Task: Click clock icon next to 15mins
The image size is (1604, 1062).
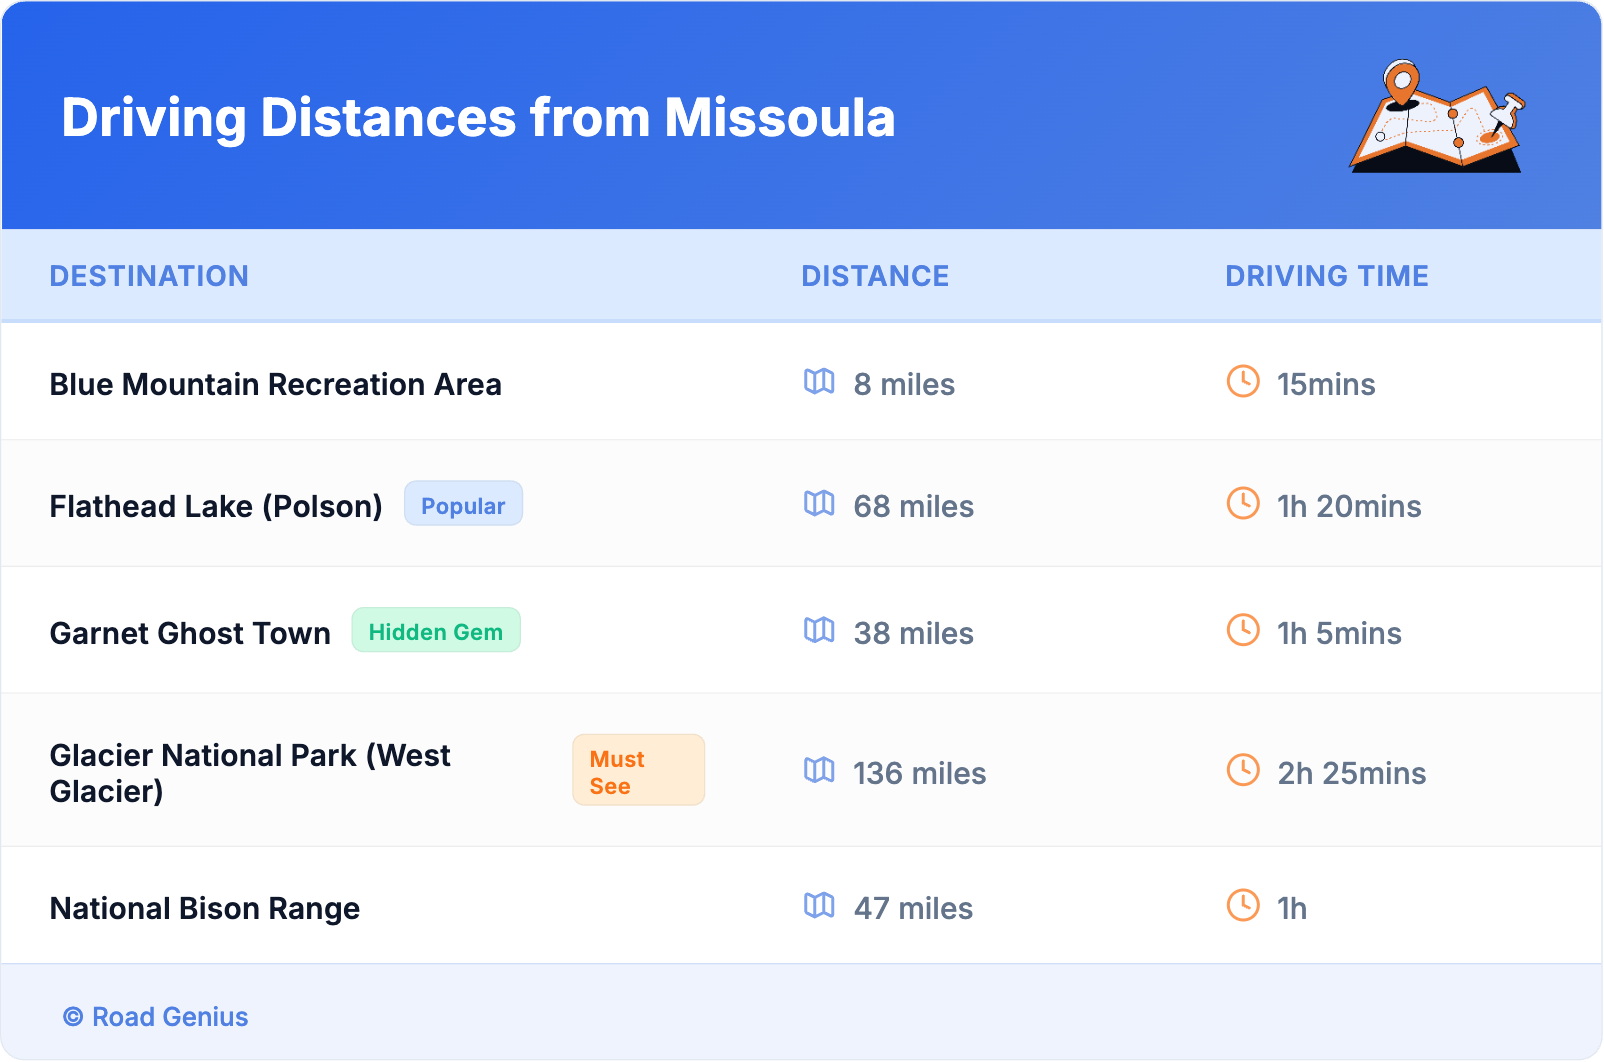Action: tap(1243, 381)
